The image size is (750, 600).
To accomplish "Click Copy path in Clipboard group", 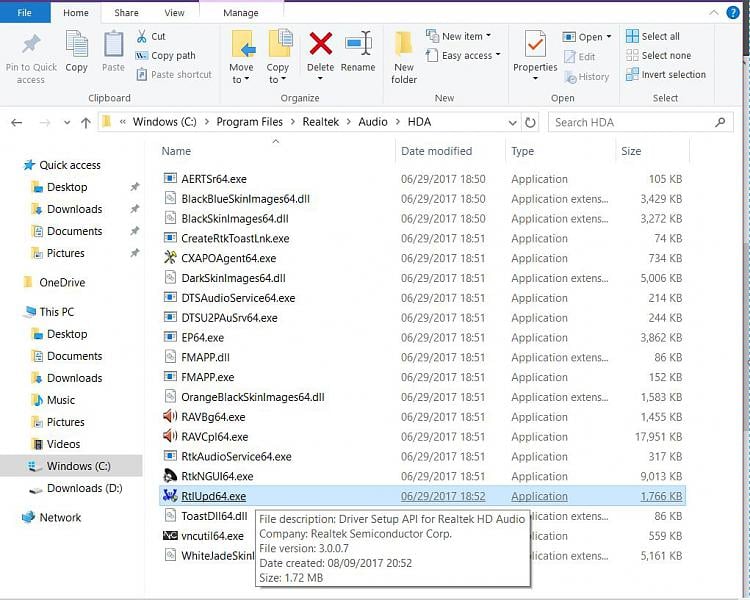I will [165, 56].
